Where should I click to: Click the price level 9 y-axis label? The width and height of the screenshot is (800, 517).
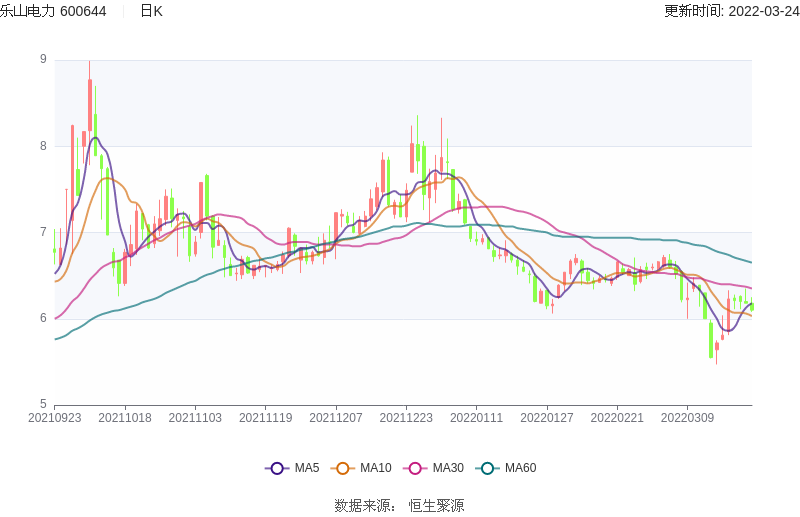click(x=43, y=60)
